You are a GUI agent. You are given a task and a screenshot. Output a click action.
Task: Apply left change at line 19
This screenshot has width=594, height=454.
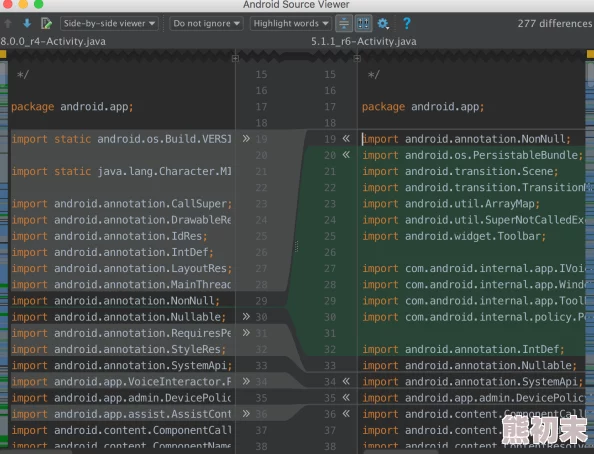(246, 139)
